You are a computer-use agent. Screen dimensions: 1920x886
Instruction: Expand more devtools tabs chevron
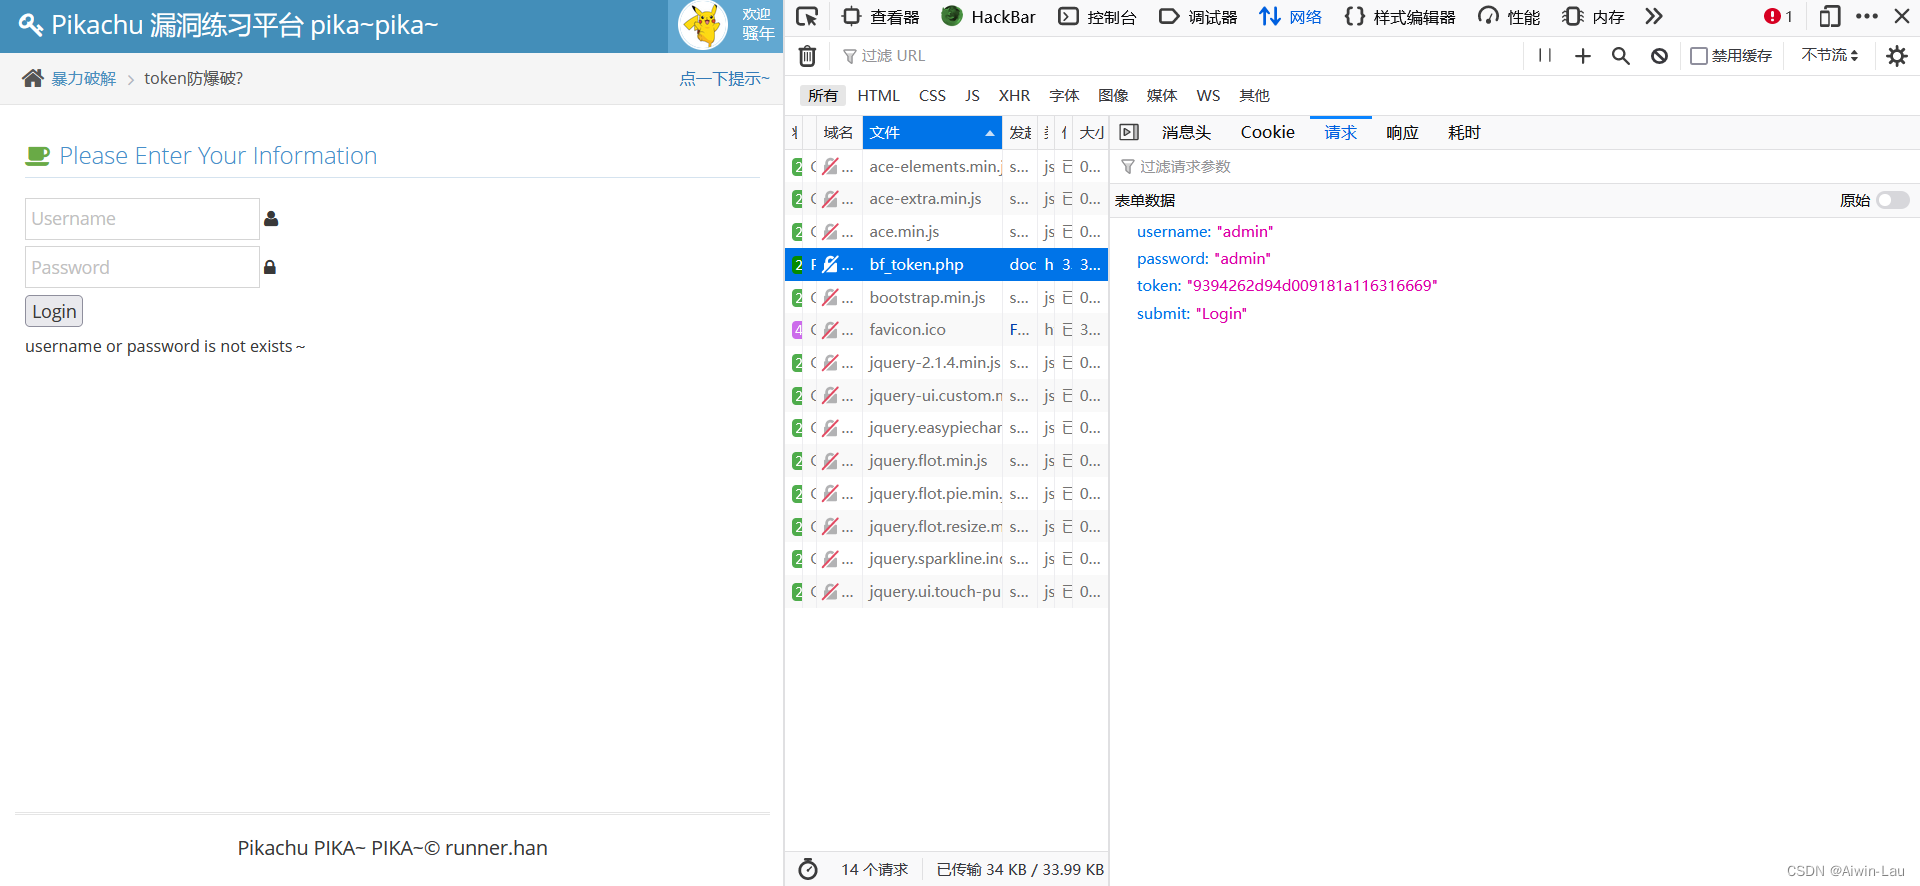pos(1654,17)
